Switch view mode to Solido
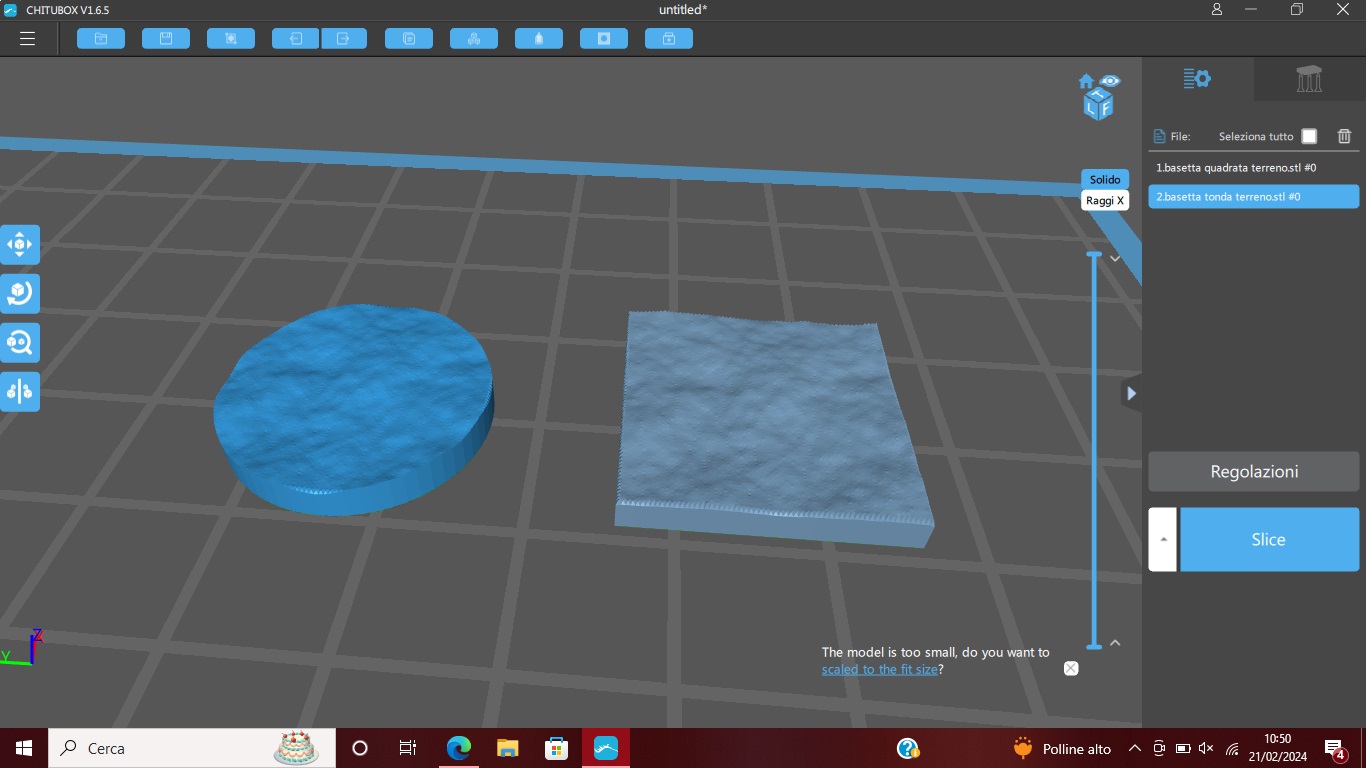The width and height of the screenshot is (1366, 768). point(1105,179)
